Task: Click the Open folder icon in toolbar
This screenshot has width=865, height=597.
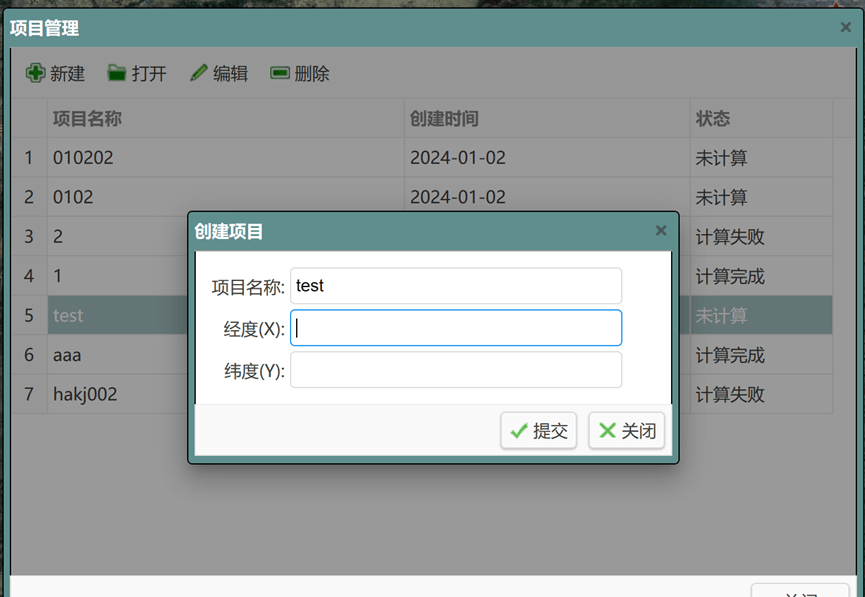Action: [x=117, y=73]
